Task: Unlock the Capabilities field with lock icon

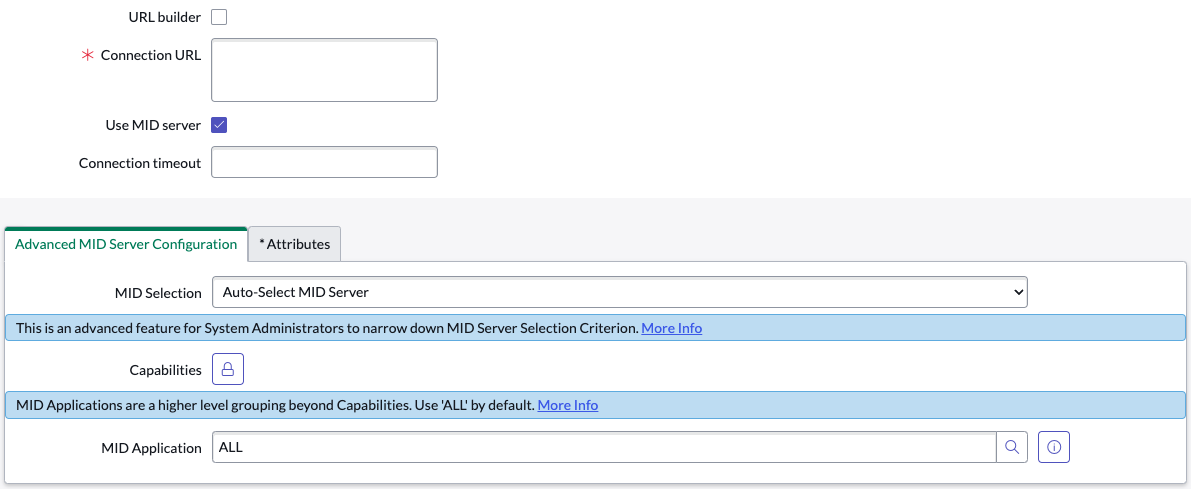Action: pyautogui.click(x=228, y=369)
